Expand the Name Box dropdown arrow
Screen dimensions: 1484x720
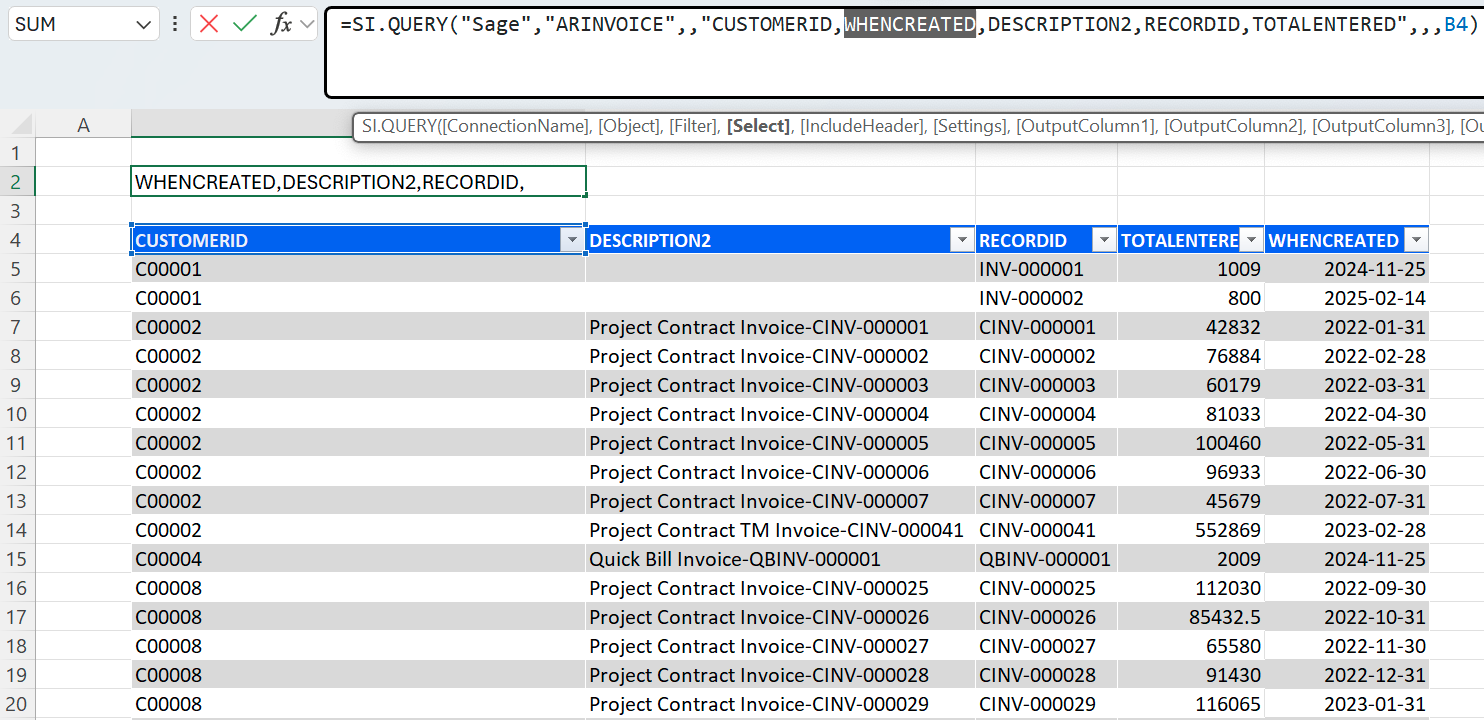point(143,24)
